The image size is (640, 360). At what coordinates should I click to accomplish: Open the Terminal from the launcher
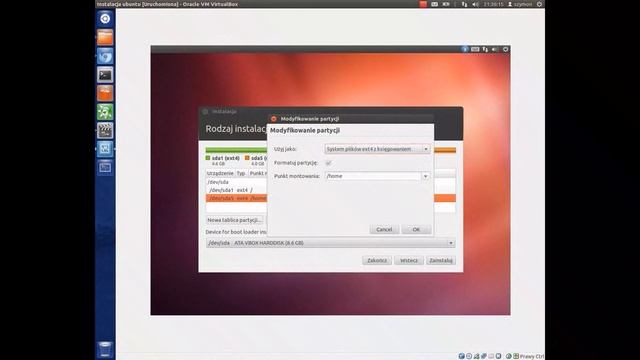coord(105,75)
